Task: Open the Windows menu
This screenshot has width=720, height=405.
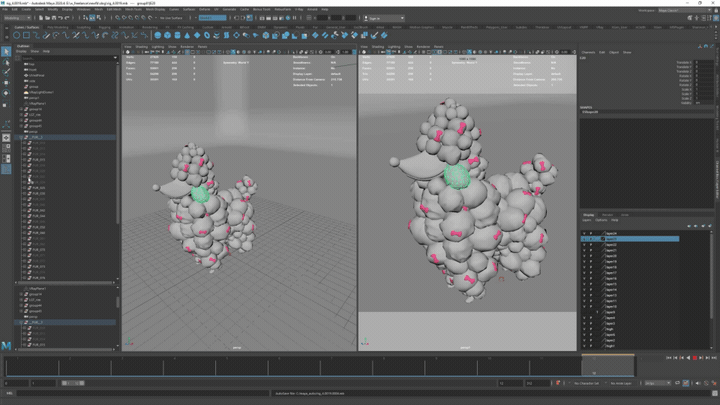Action: [x=84, y=9]
